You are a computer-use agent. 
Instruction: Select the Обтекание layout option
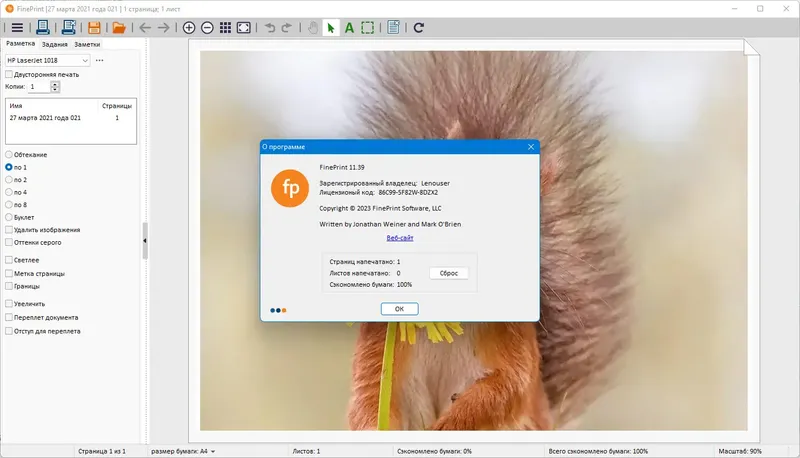9,155
